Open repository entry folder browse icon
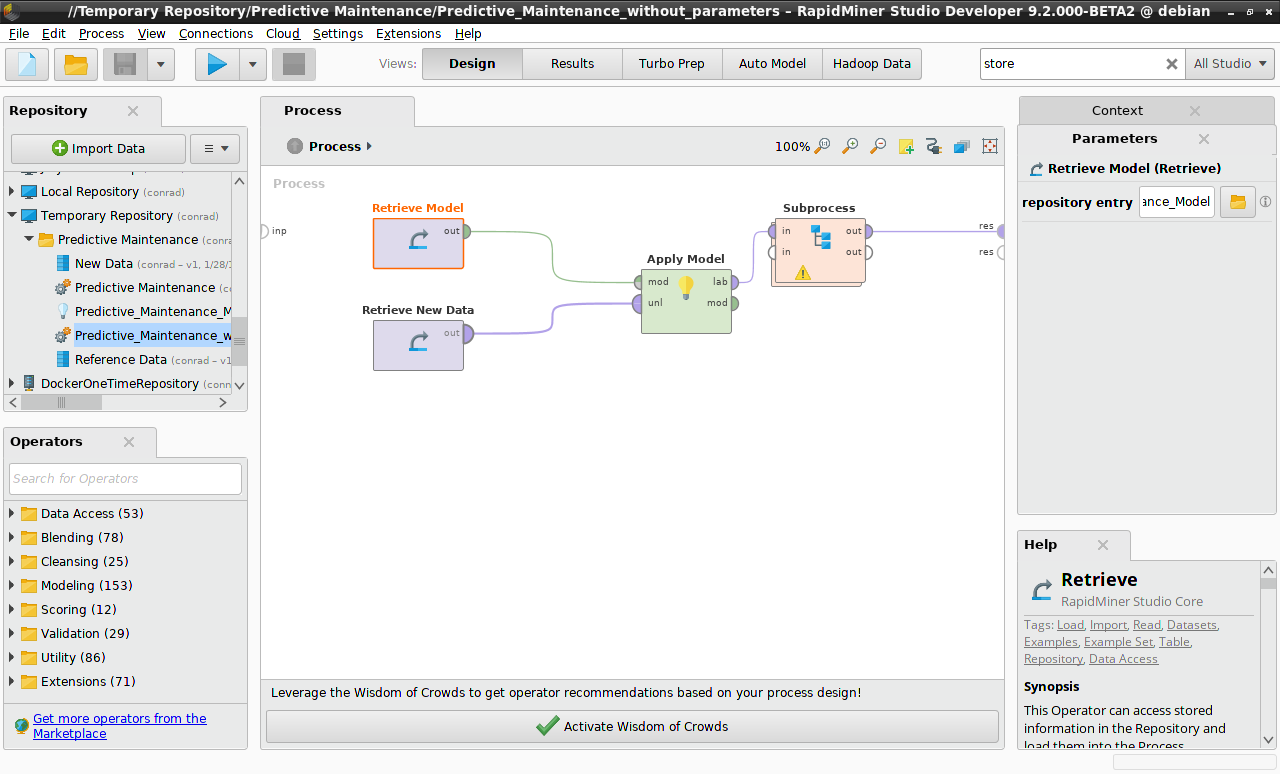This screenshot has height=774, width=1280. (x=1237, y=202)
